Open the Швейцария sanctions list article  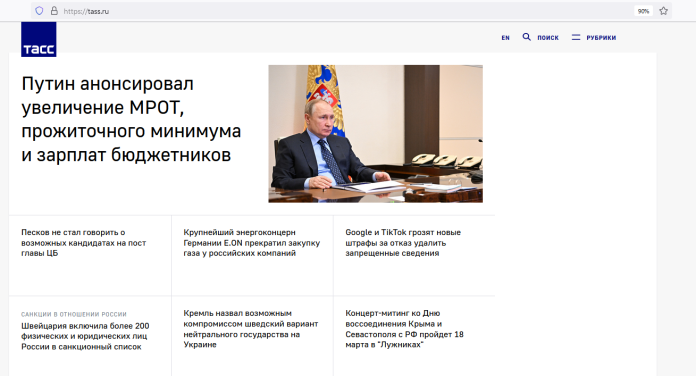(85, 336)
